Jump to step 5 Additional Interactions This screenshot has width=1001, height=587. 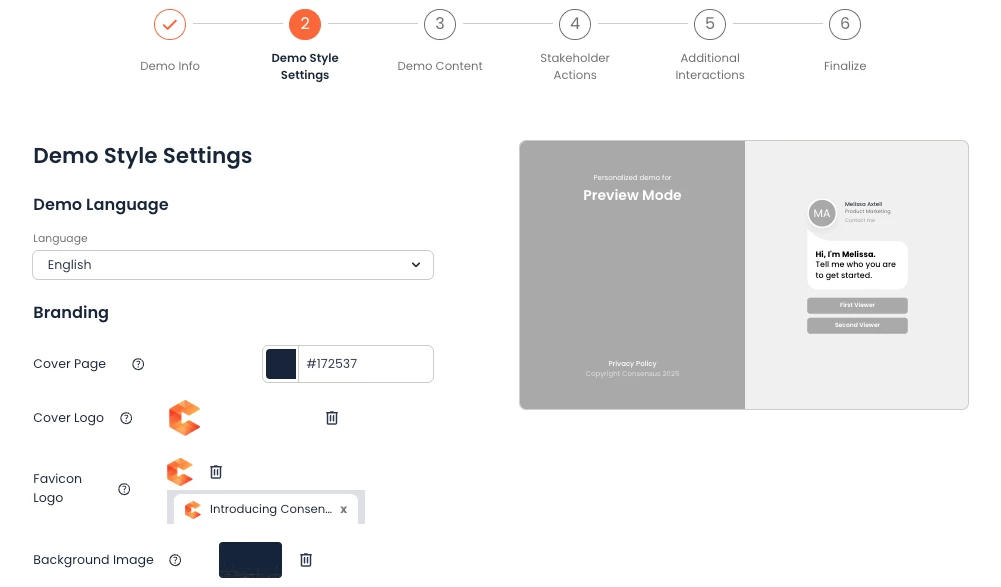click(710, 24)
